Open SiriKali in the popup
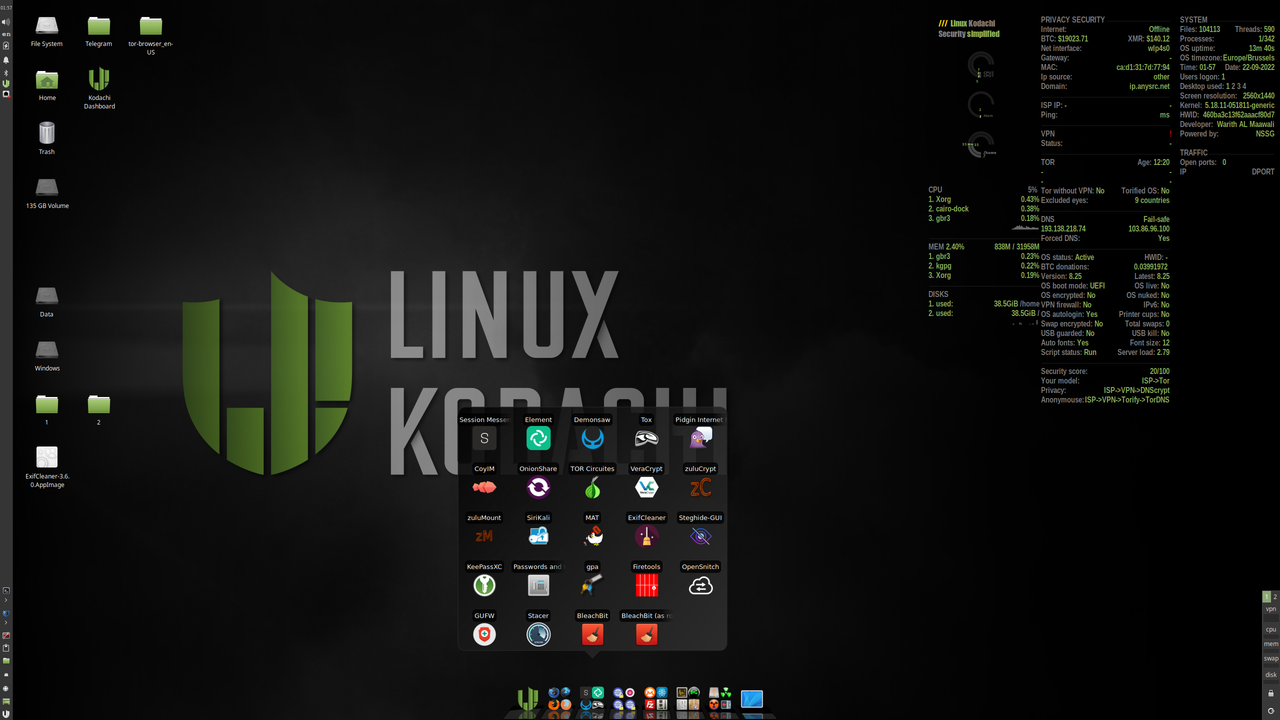1280x720 pixels. pyautogui.click(x=538, y=536)
